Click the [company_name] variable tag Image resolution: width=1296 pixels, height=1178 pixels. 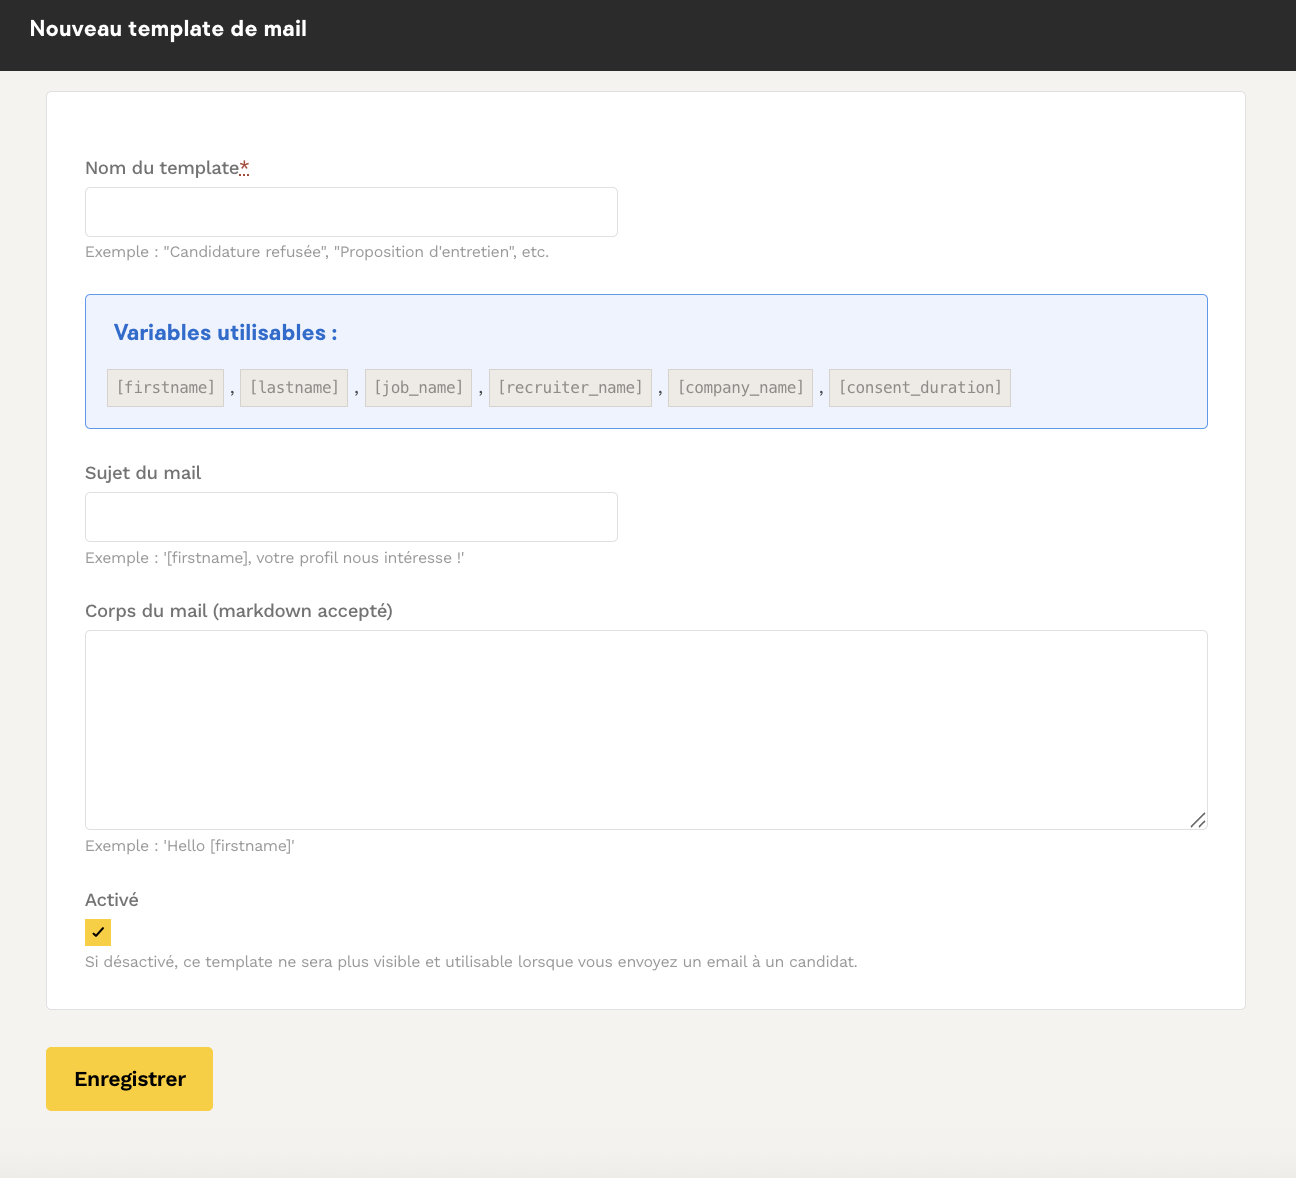pyautogui.click(x=740, y=388)
